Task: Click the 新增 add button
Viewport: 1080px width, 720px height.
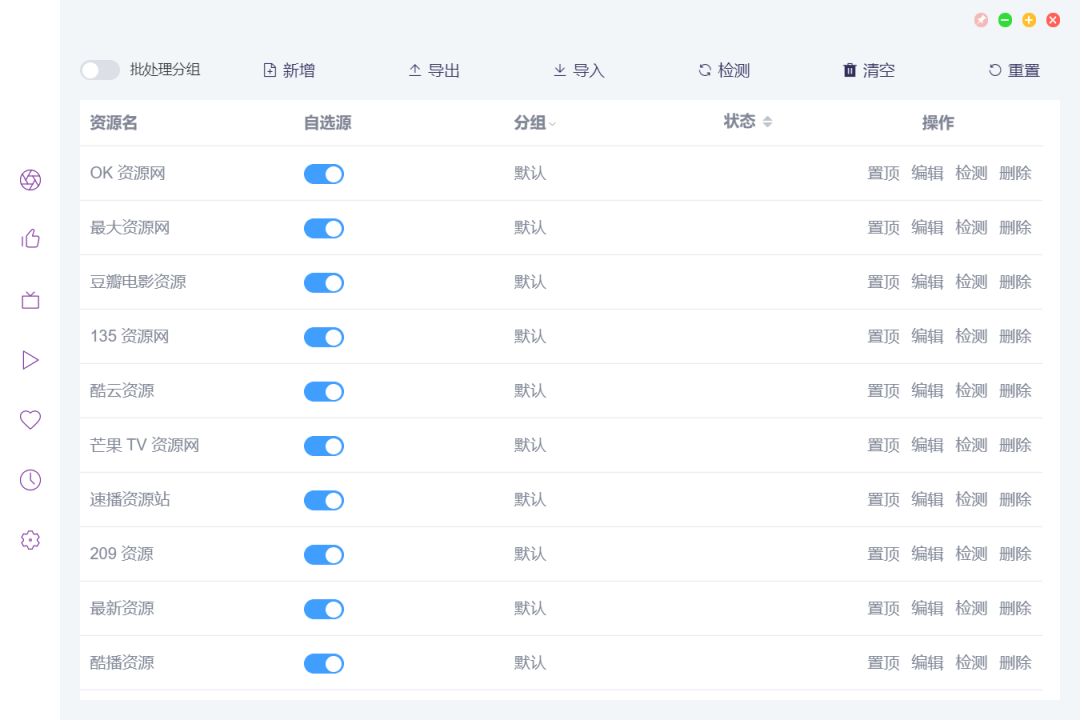Action: click(289, 70)
